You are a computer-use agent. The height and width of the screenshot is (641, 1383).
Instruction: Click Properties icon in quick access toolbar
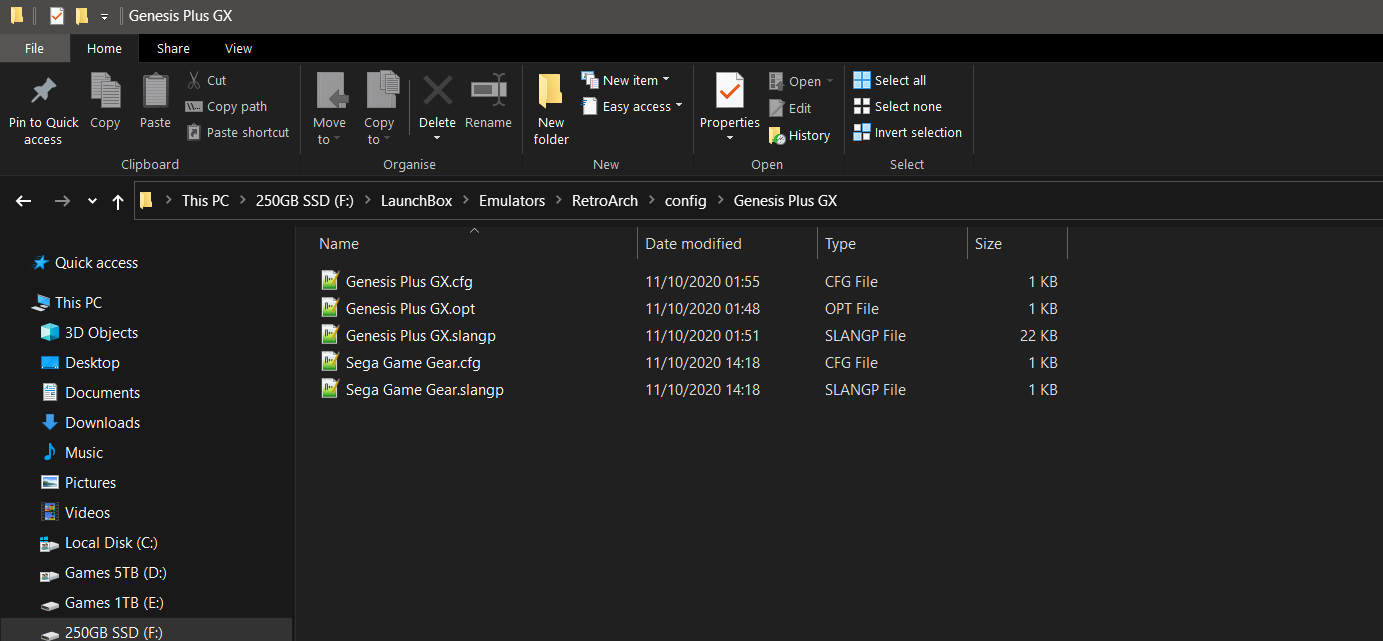tap(56, 16)
